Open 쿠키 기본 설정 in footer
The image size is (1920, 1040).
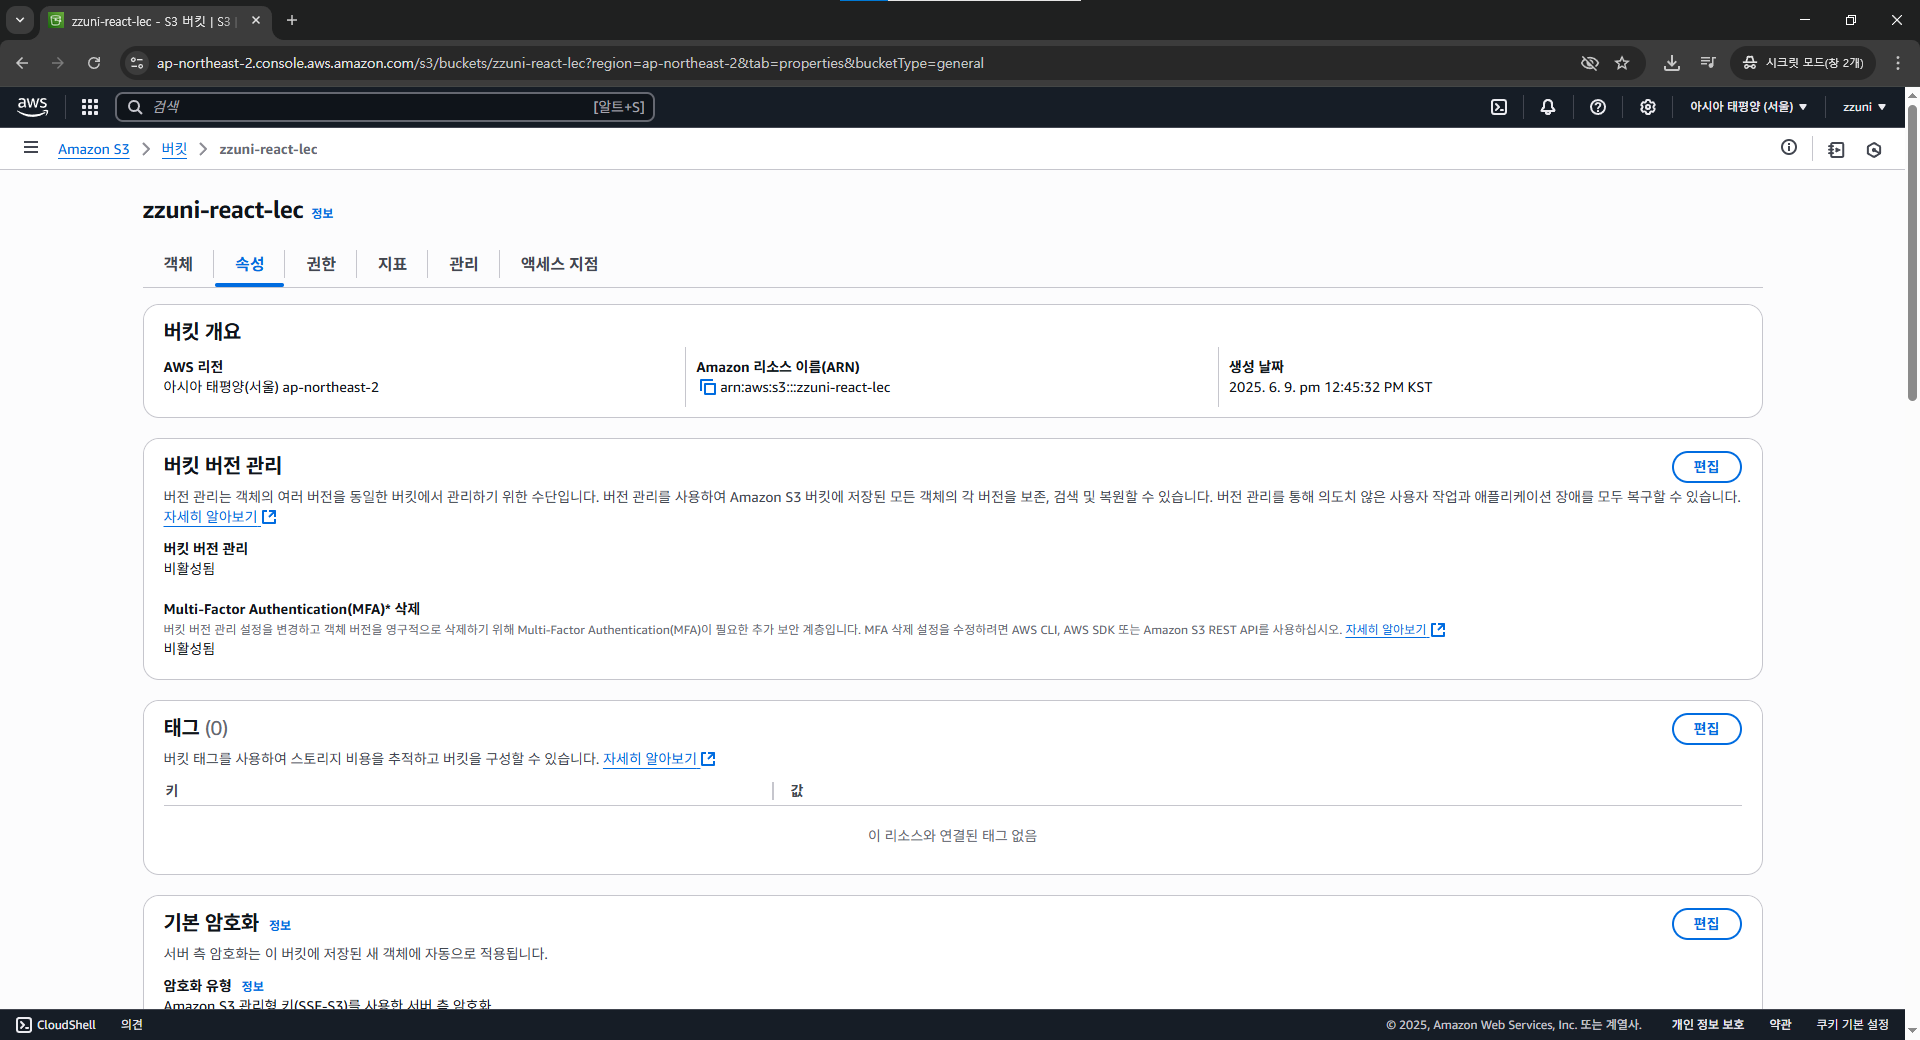1853,1025
